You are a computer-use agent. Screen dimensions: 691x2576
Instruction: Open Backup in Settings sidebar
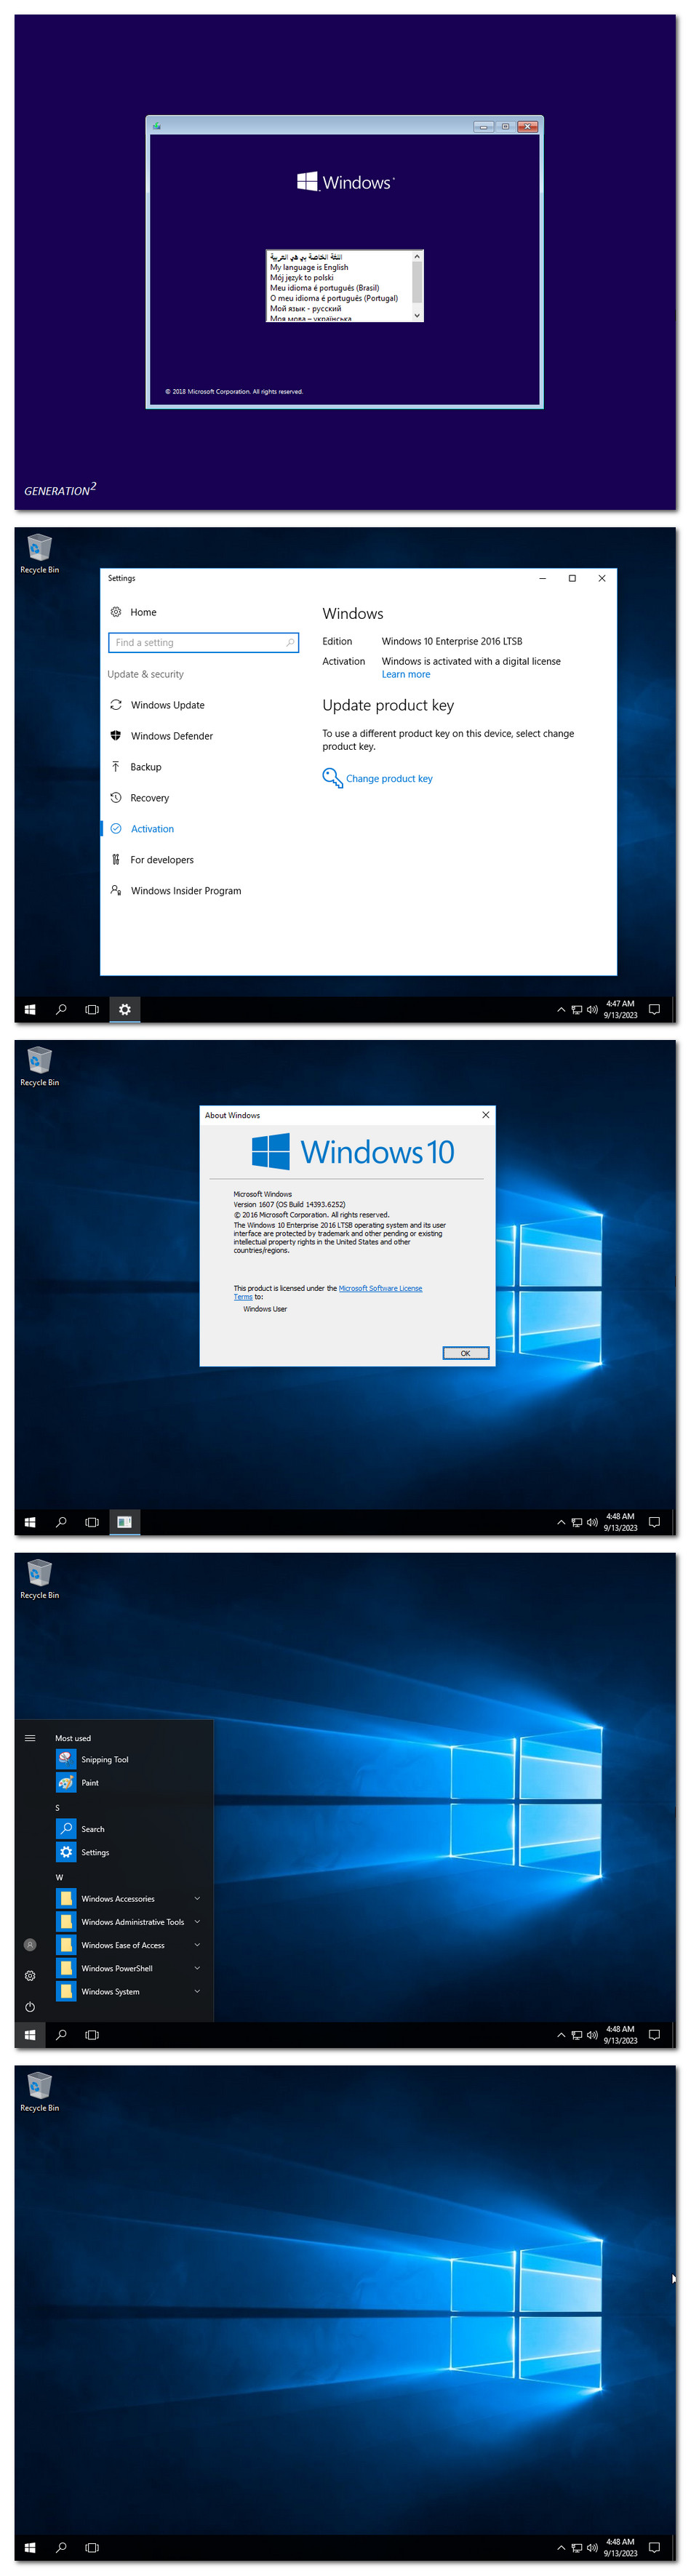pyautogui.click(x=146, y=767)
